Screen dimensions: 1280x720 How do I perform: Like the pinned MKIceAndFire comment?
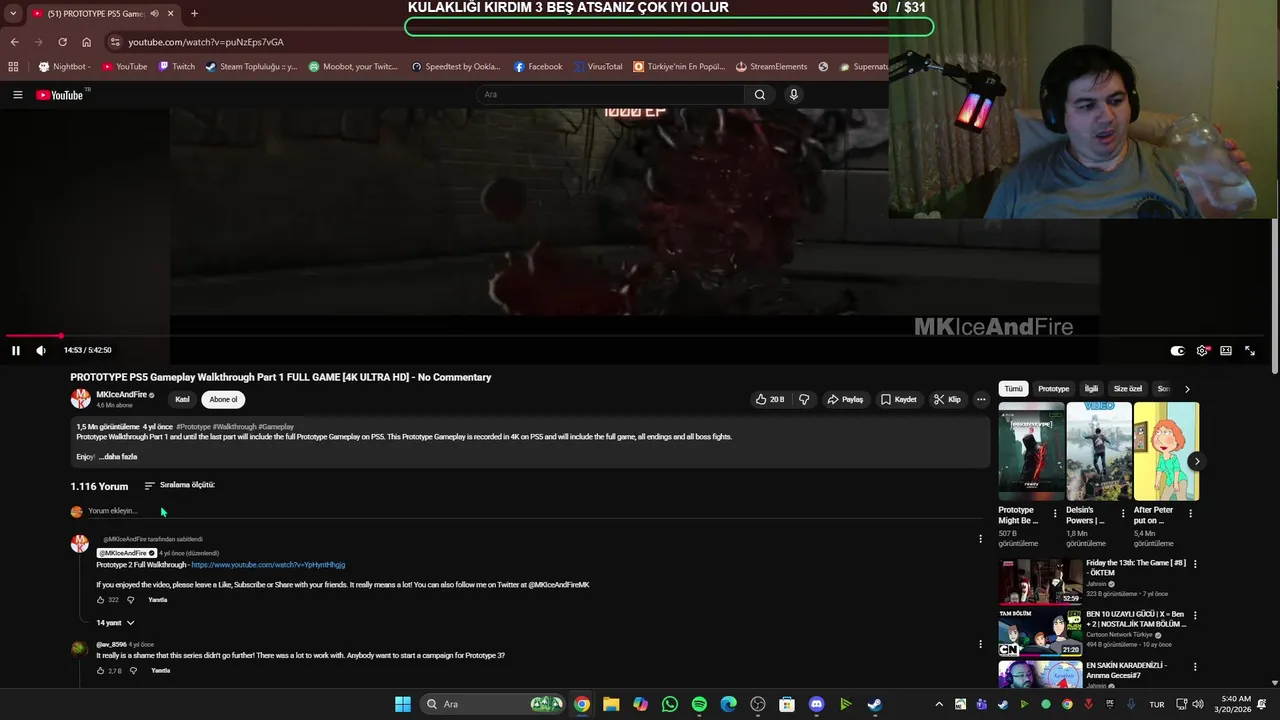(x=100, y=600)
